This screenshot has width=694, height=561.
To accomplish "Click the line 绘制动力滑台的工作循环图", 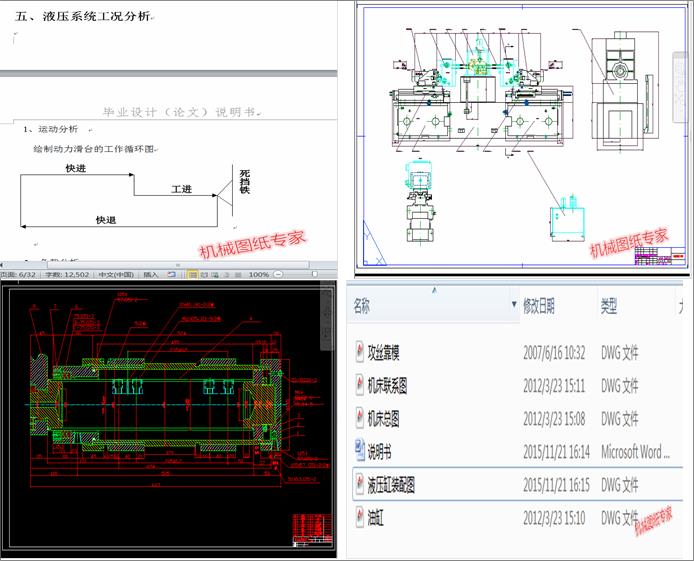I will tap(94, 149).
